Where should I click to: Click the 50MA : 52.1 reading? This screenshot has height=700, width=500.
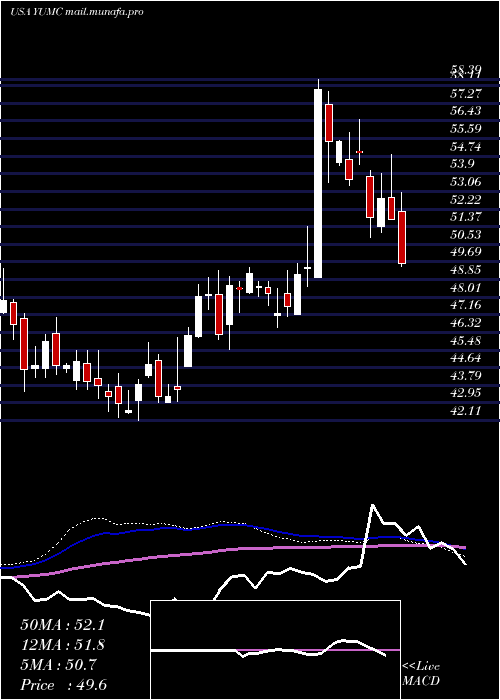click(62, 625)
